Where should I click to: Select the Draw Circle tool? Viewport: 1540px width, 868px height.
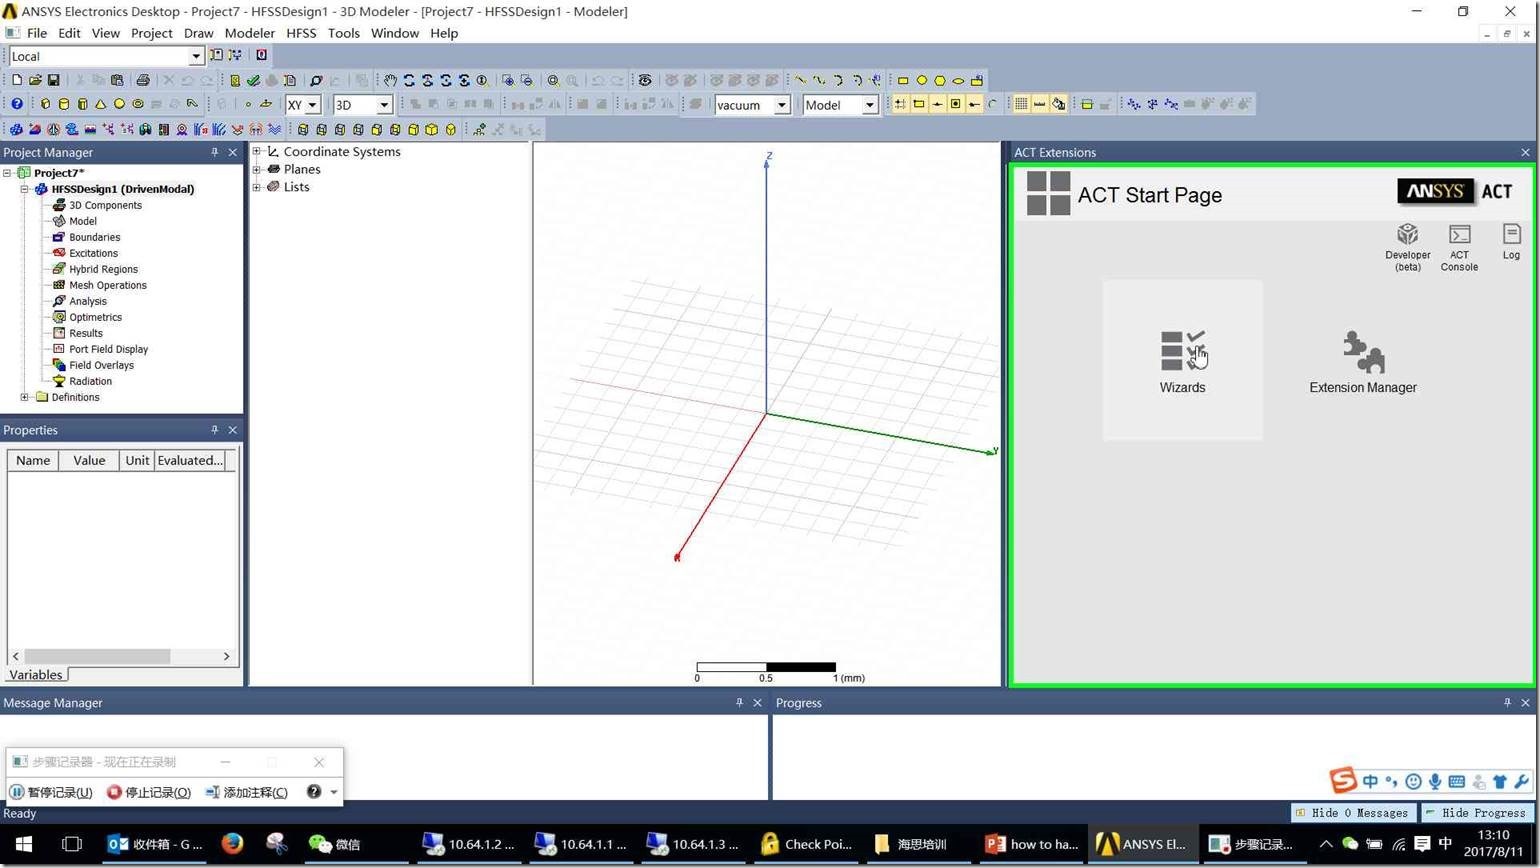(922, 80)
